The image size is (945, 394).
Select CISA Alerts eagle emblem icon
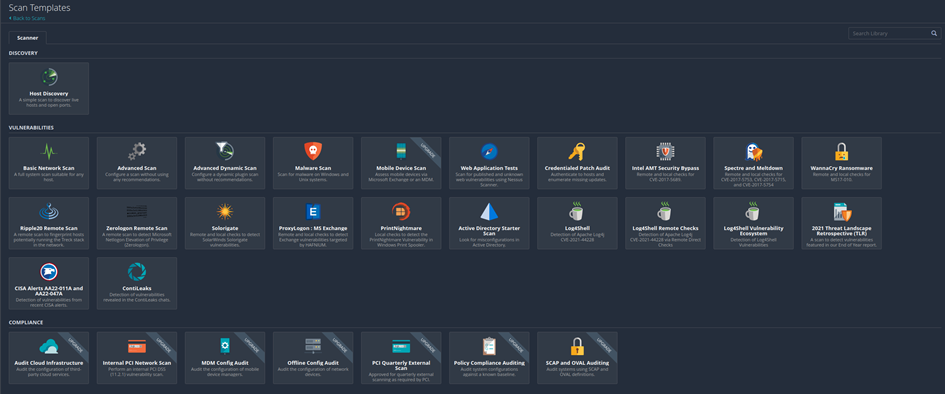[x=49, y=272]
